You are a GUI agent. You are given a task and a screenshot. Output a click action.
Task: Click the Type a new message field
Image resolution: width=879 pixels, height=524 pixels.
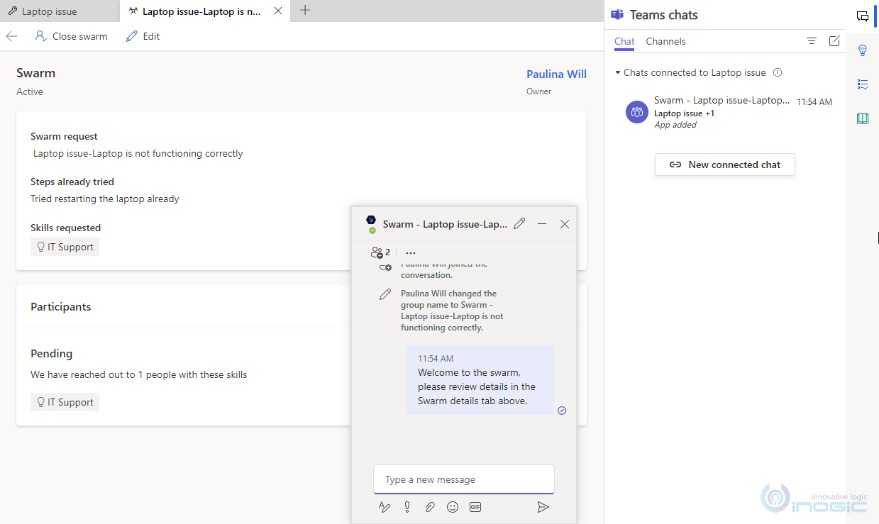coord(464,480)
